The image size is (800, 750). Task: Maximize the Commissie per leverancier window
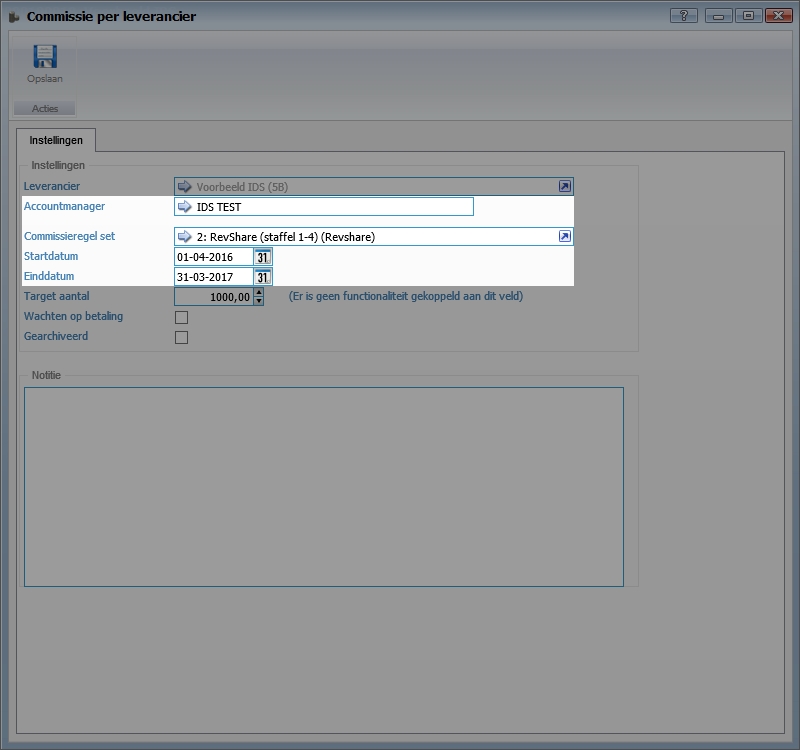click(x=747, y=15)
